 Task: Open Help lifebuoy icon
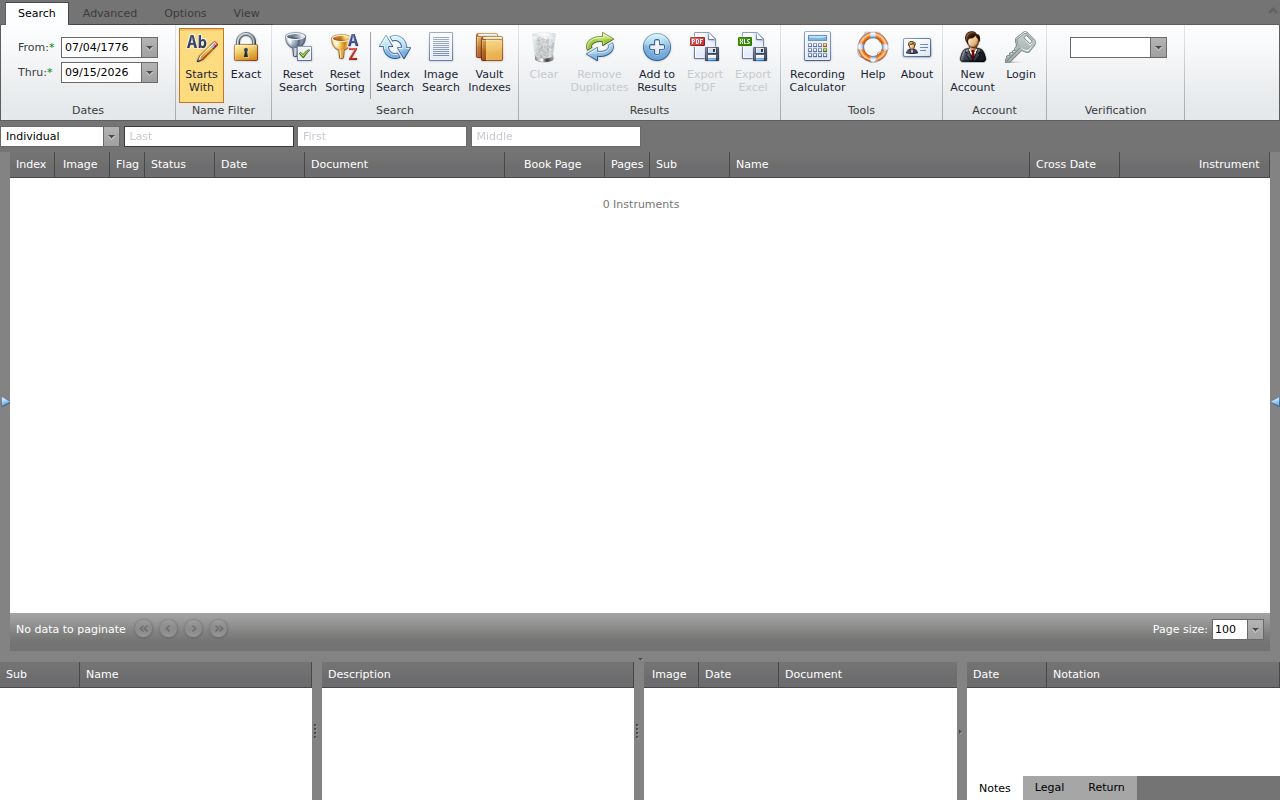[873, 47]
